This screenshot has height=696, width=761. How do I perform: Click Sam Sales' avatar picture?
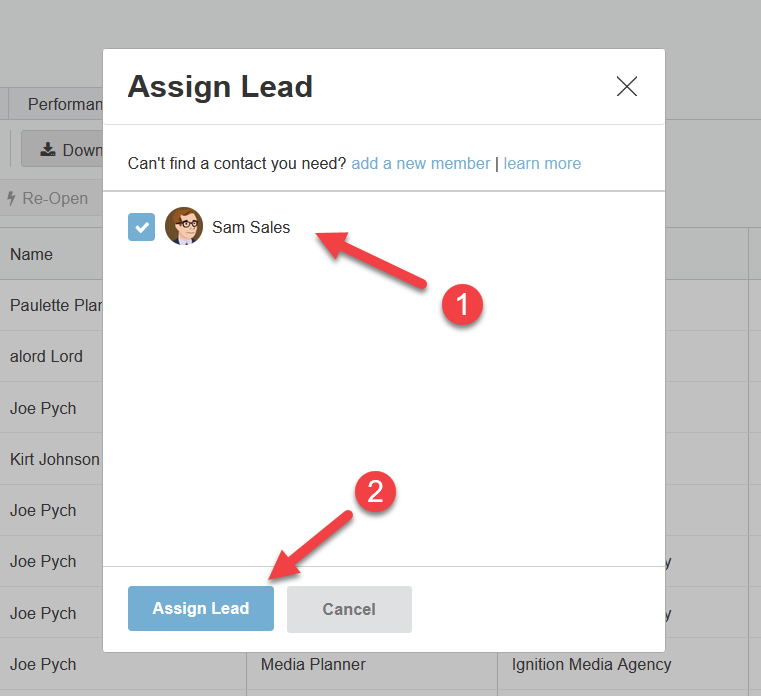click(x=184, y=227)
